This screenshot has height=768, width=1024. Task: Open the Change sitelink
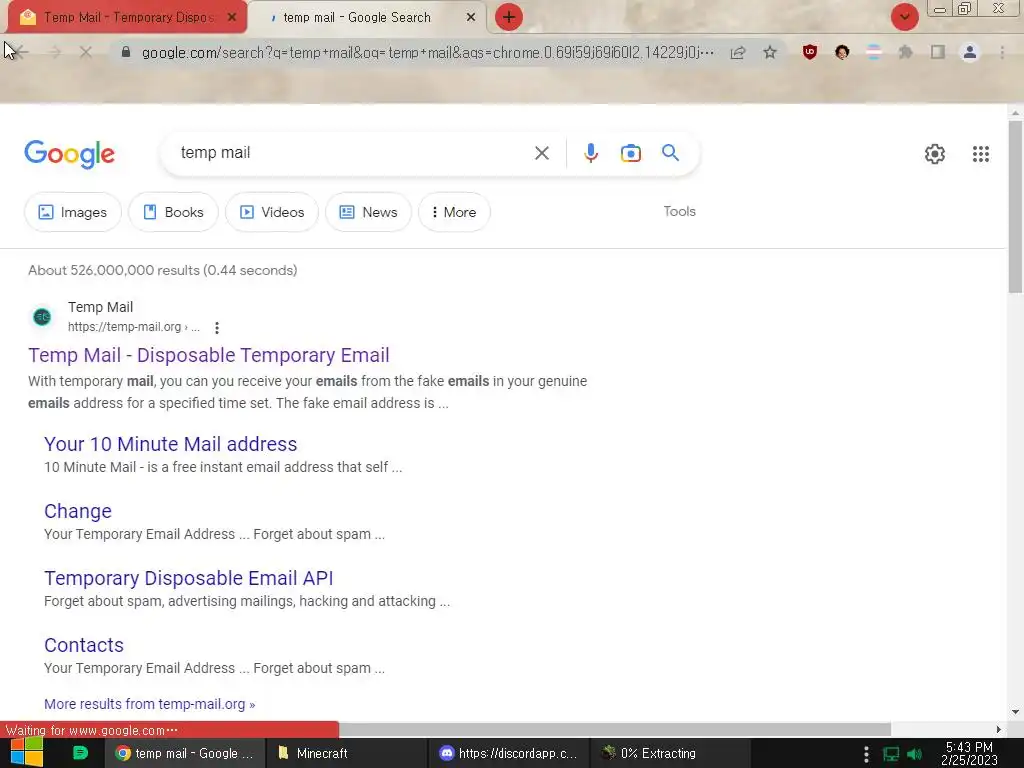click(x=78, y=511)
